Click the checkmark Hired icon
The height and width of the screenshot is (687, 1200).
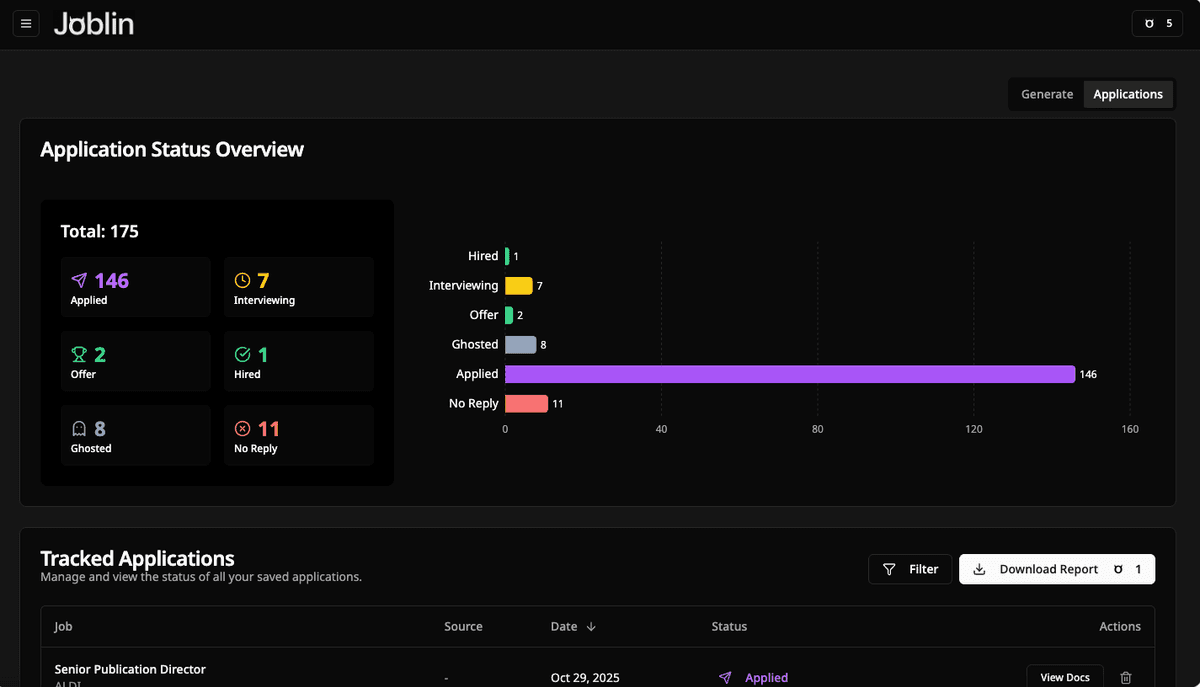pos(242,355)
